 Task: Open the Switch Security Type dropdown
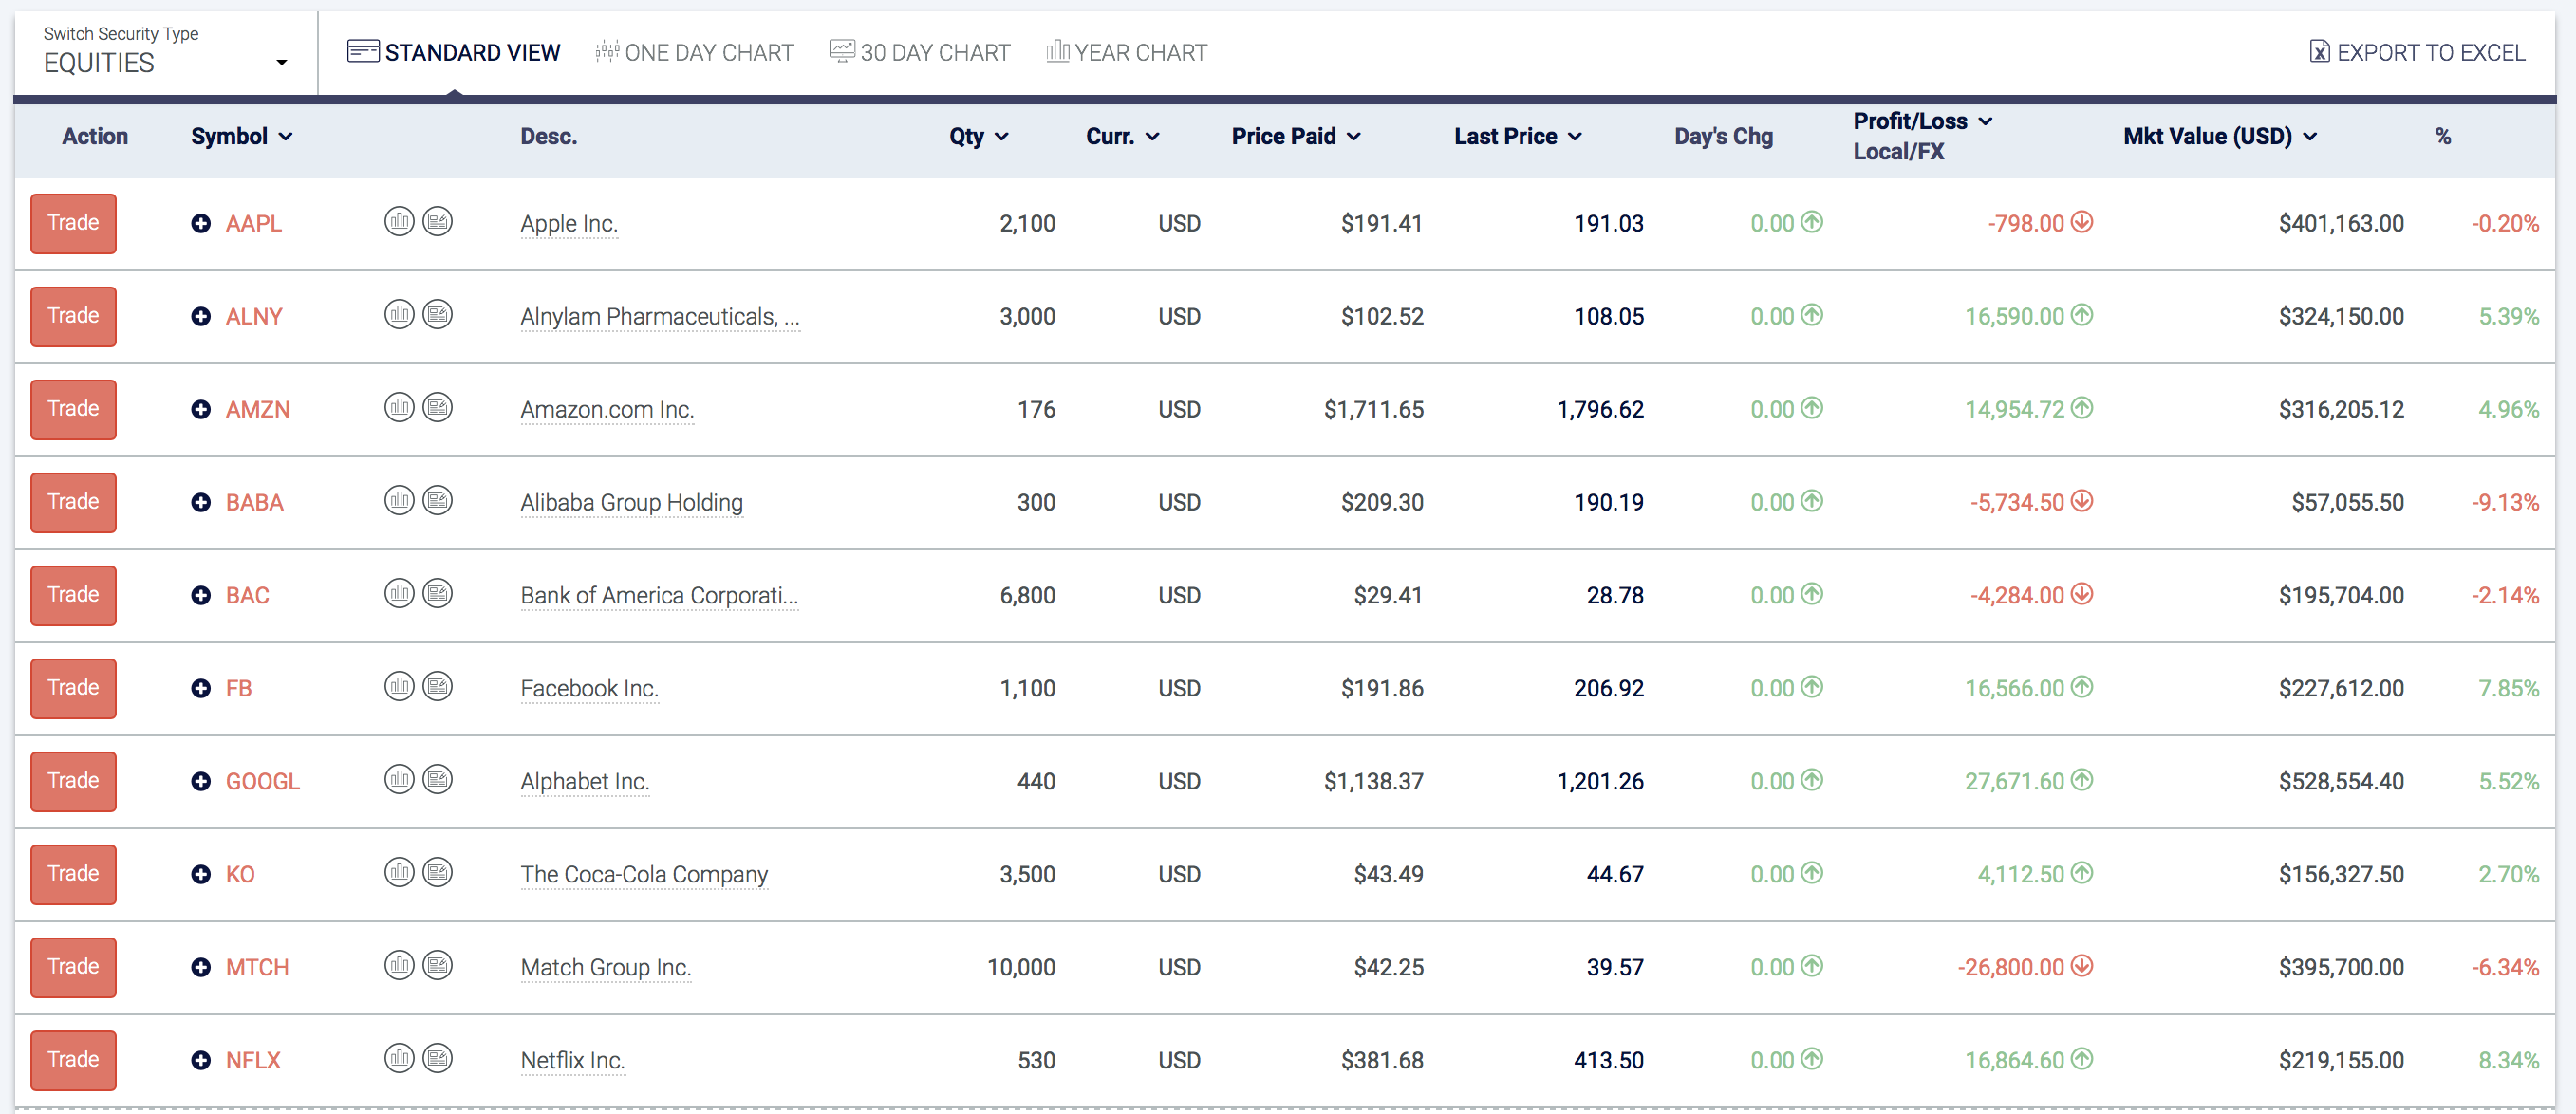click(165, 51)
